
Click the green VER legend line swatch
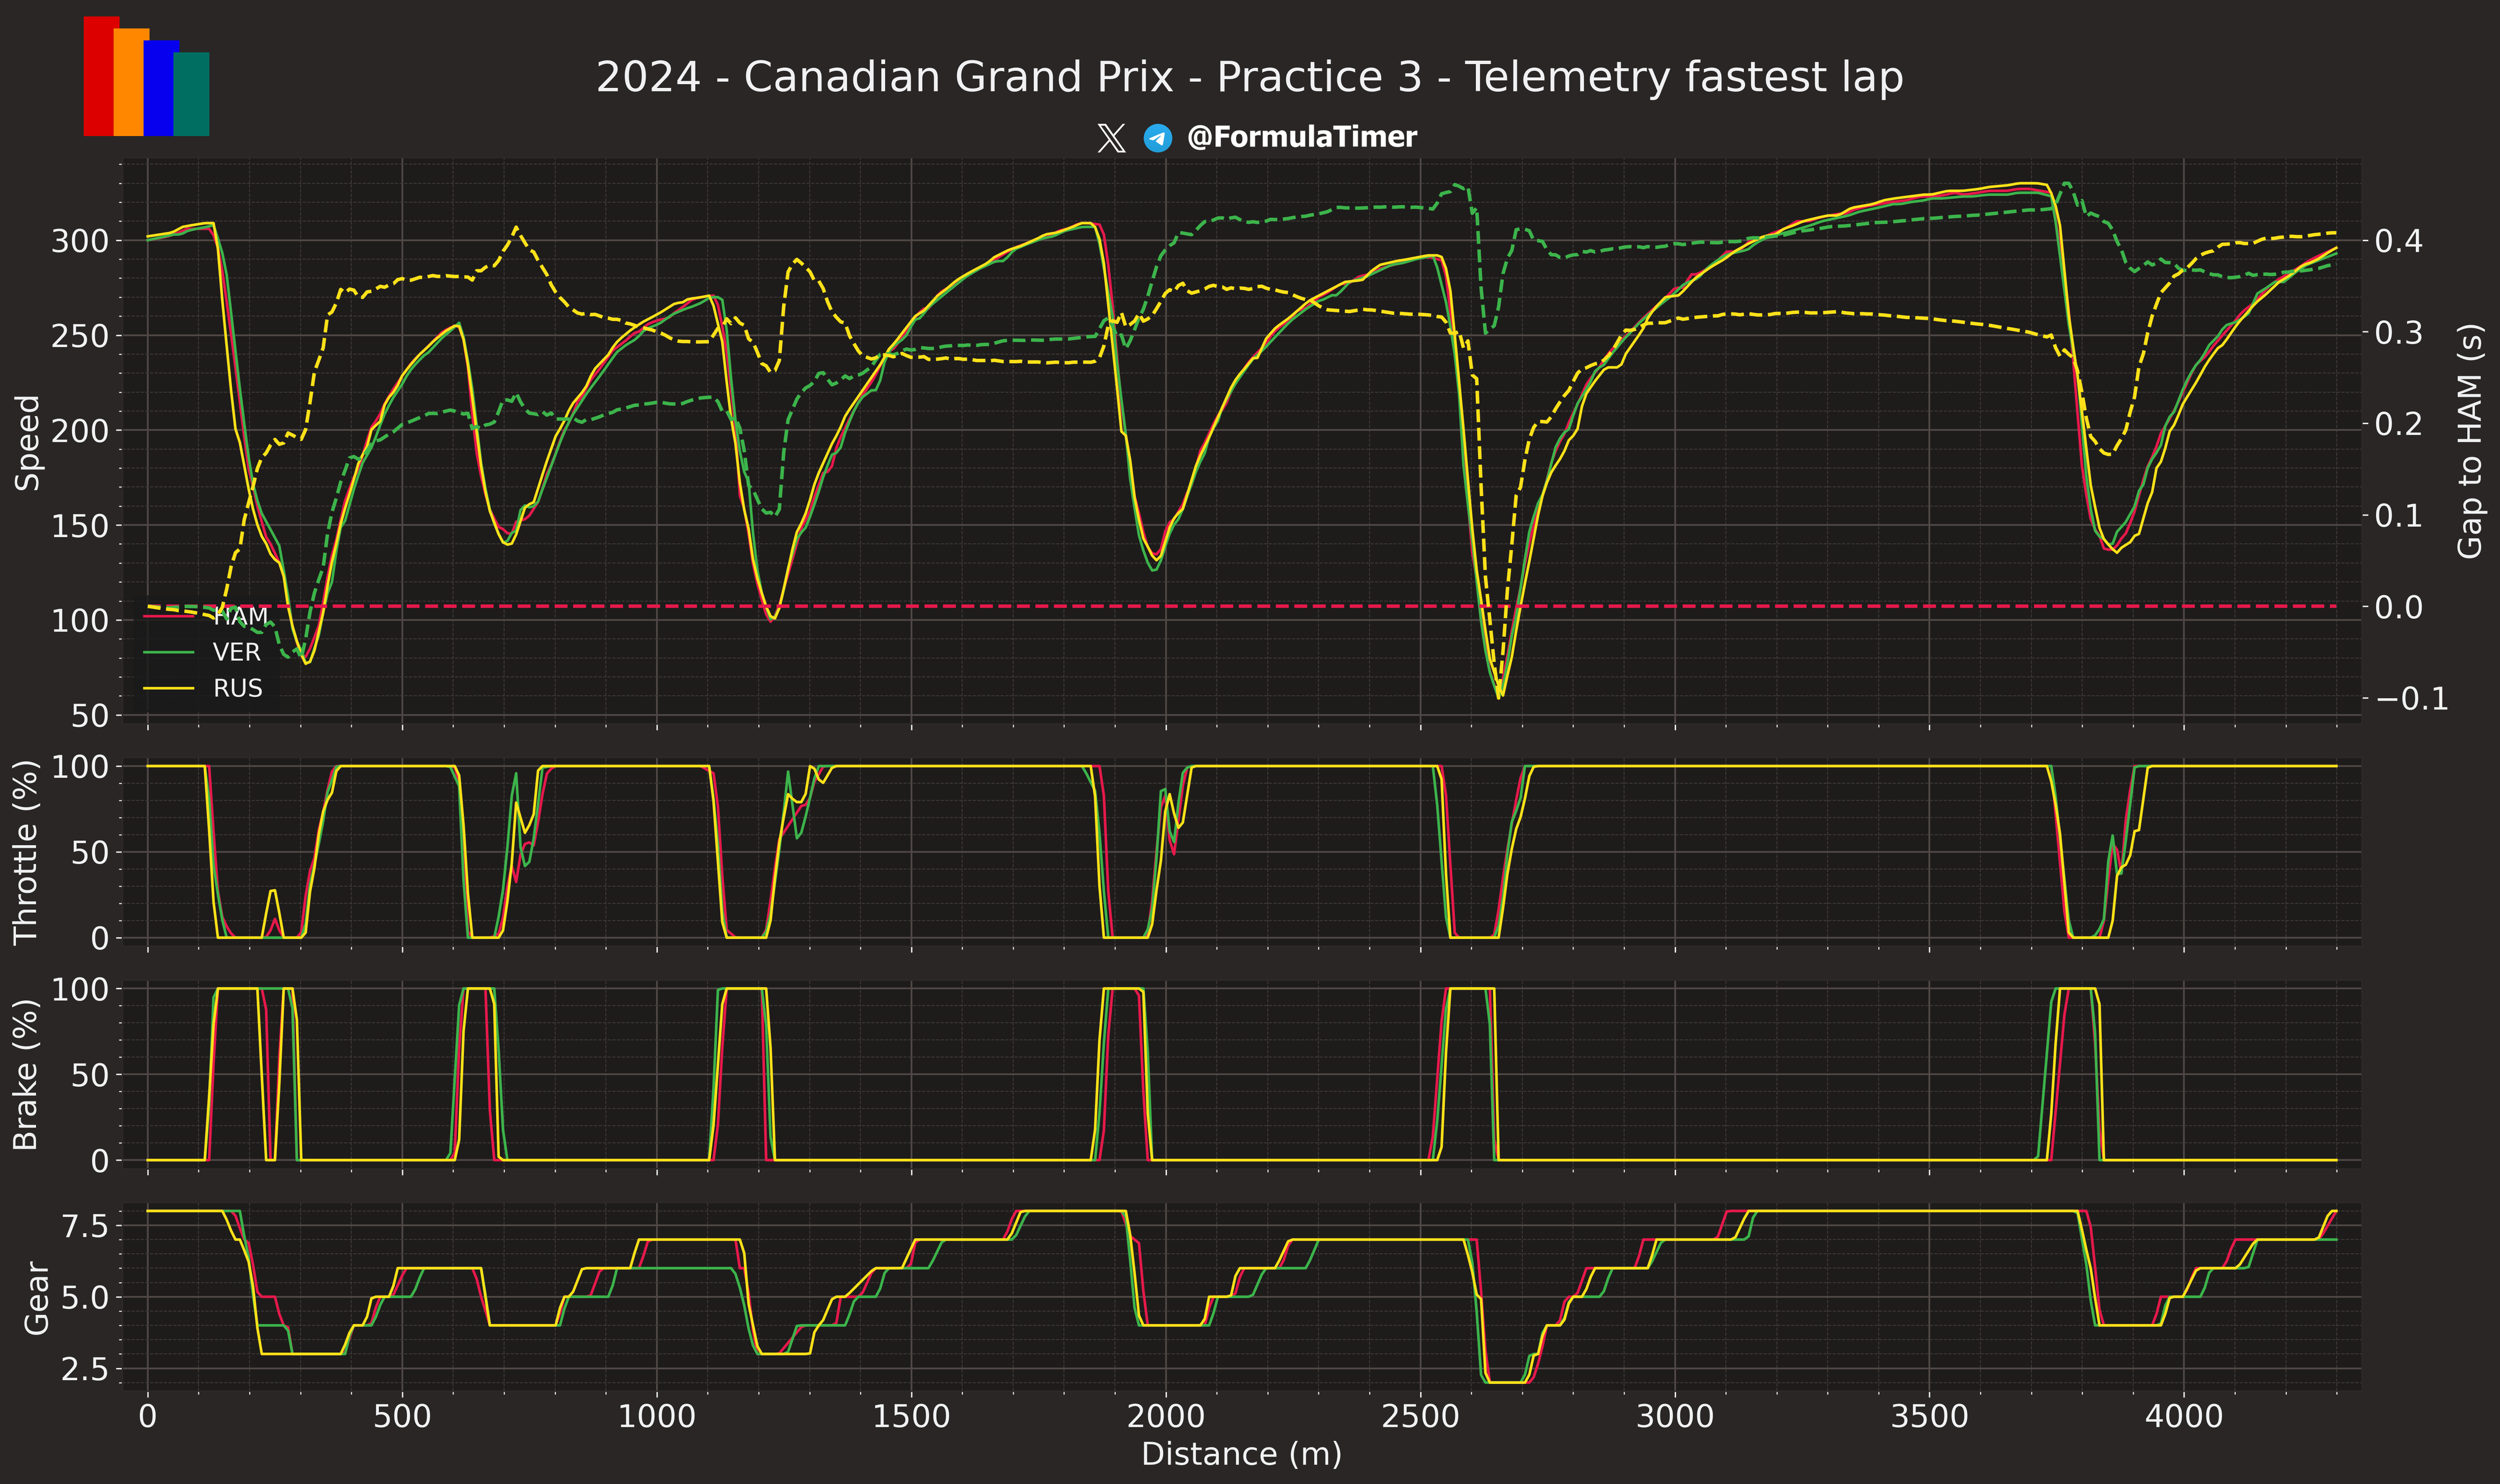click(168, 652)
